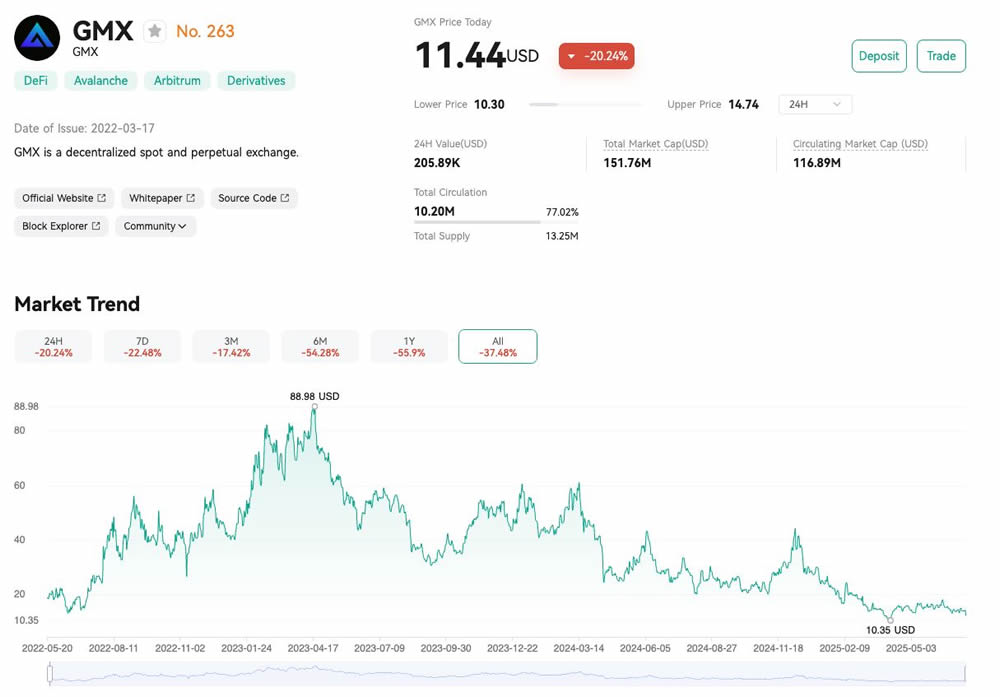
Task: Click the 88.98 USD peak marker
Action: pyautogui.click(x=314, y=406)
